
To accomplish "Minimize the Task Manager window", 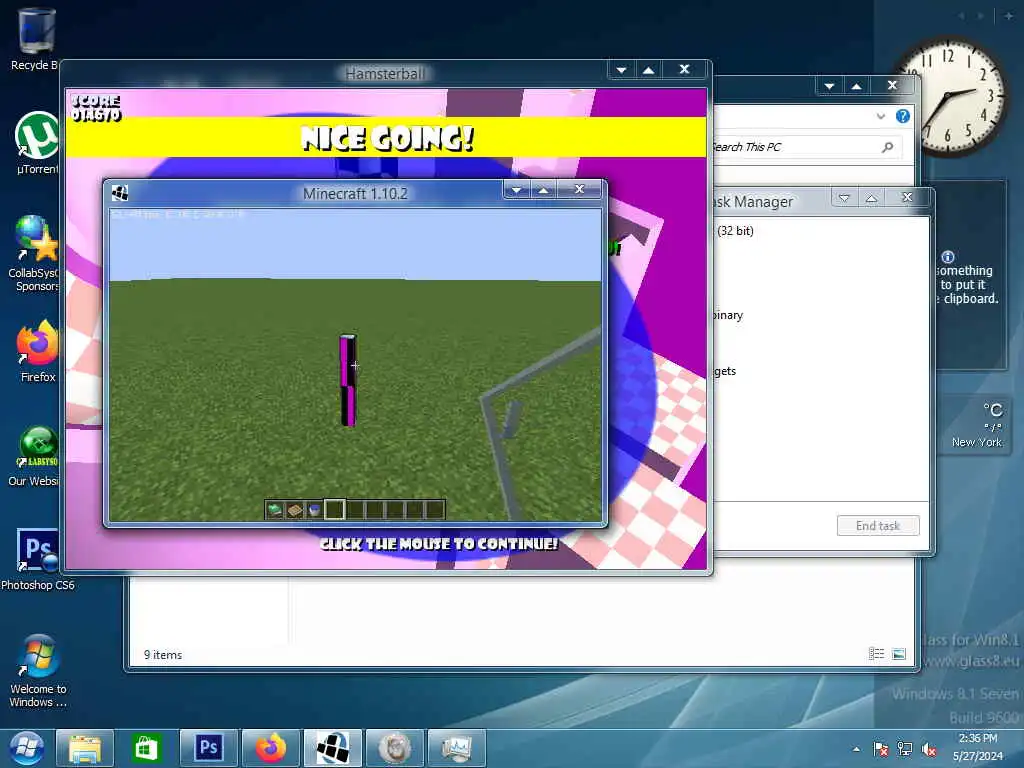I will pyautogui.click(x=844, y=197).
